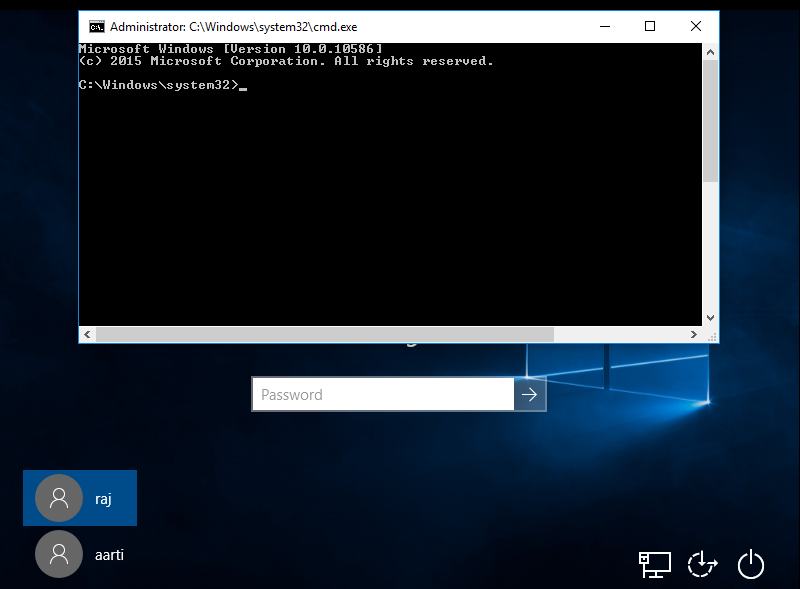Minimize the cmd.exe window
The width and height of the screenshot is (800, 589).
pos(605,26)
